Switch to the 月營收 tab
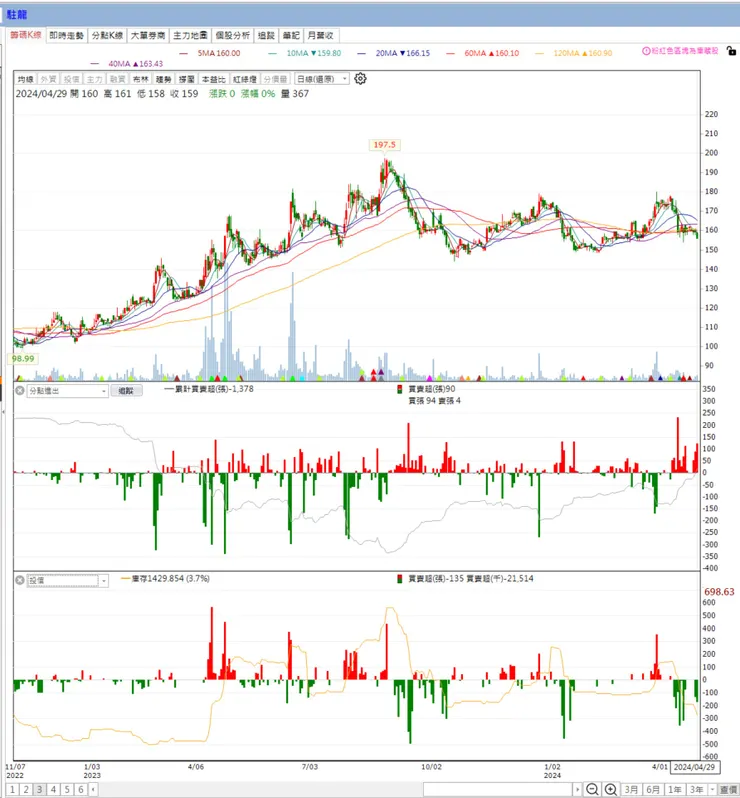Image resolution: width=740 pixels, height=798 pixels. coord(321,35)
